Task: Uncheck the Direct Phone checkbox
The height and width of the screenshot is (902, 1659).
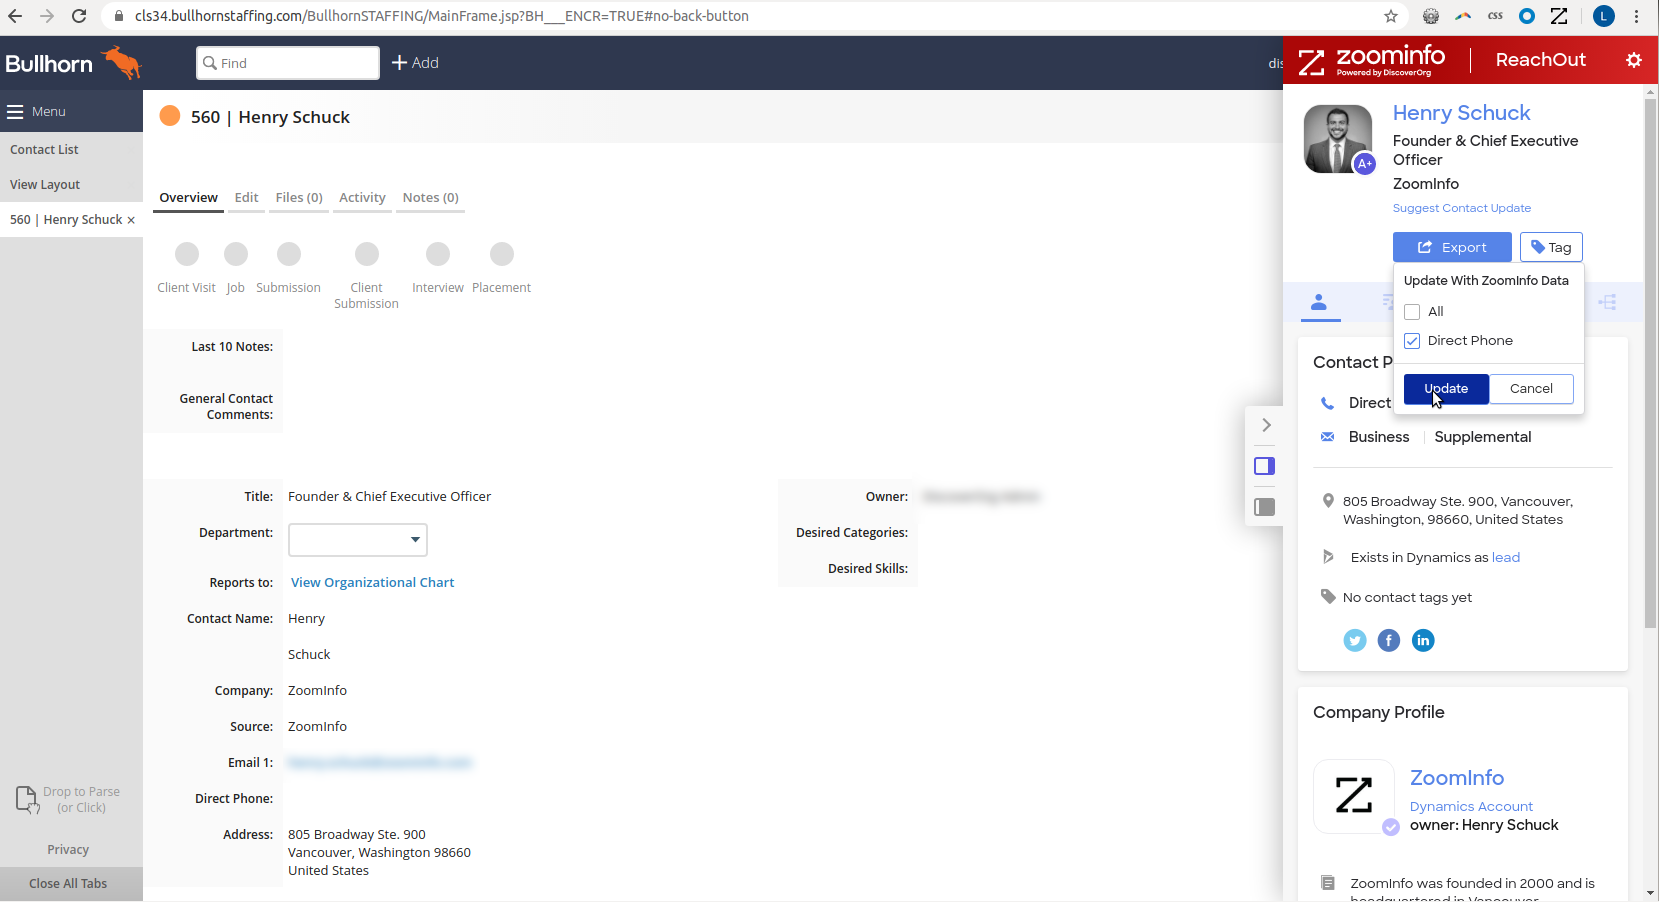Action: click(1412, 341)
